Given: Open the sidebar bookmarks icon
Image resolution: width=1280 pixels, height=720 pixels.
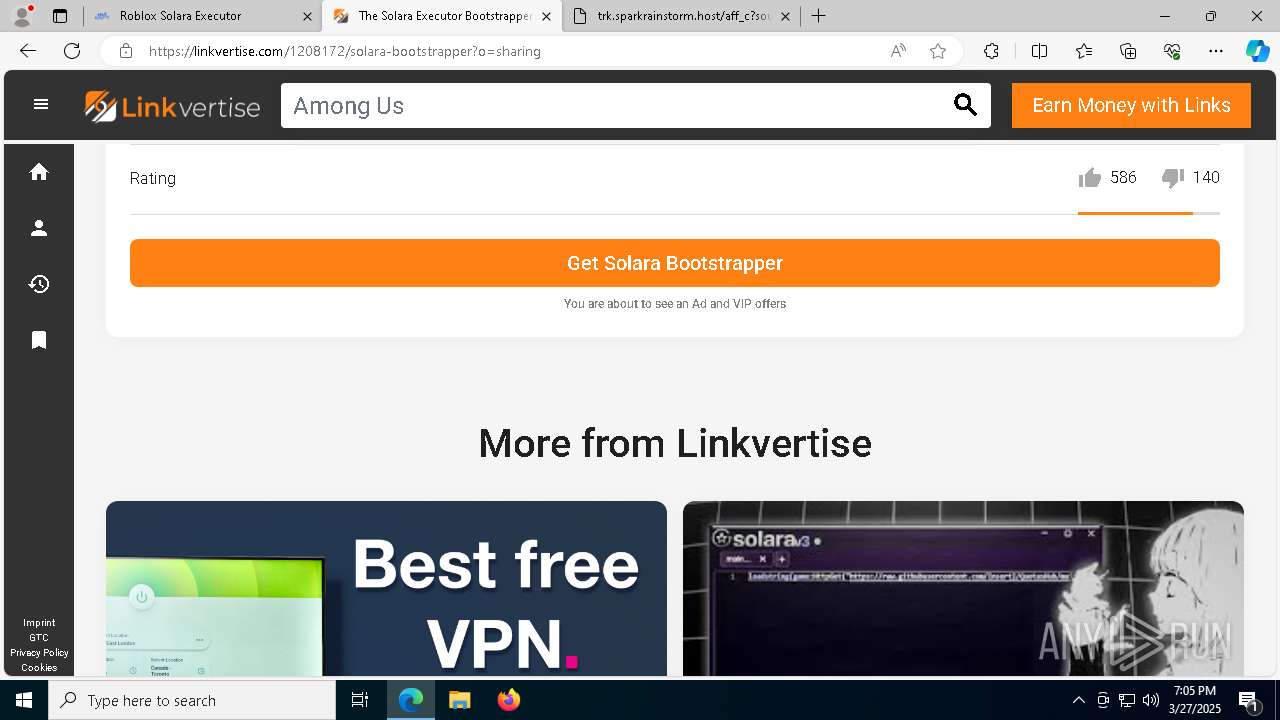Looking at the screenshot, I should point(39,340).
